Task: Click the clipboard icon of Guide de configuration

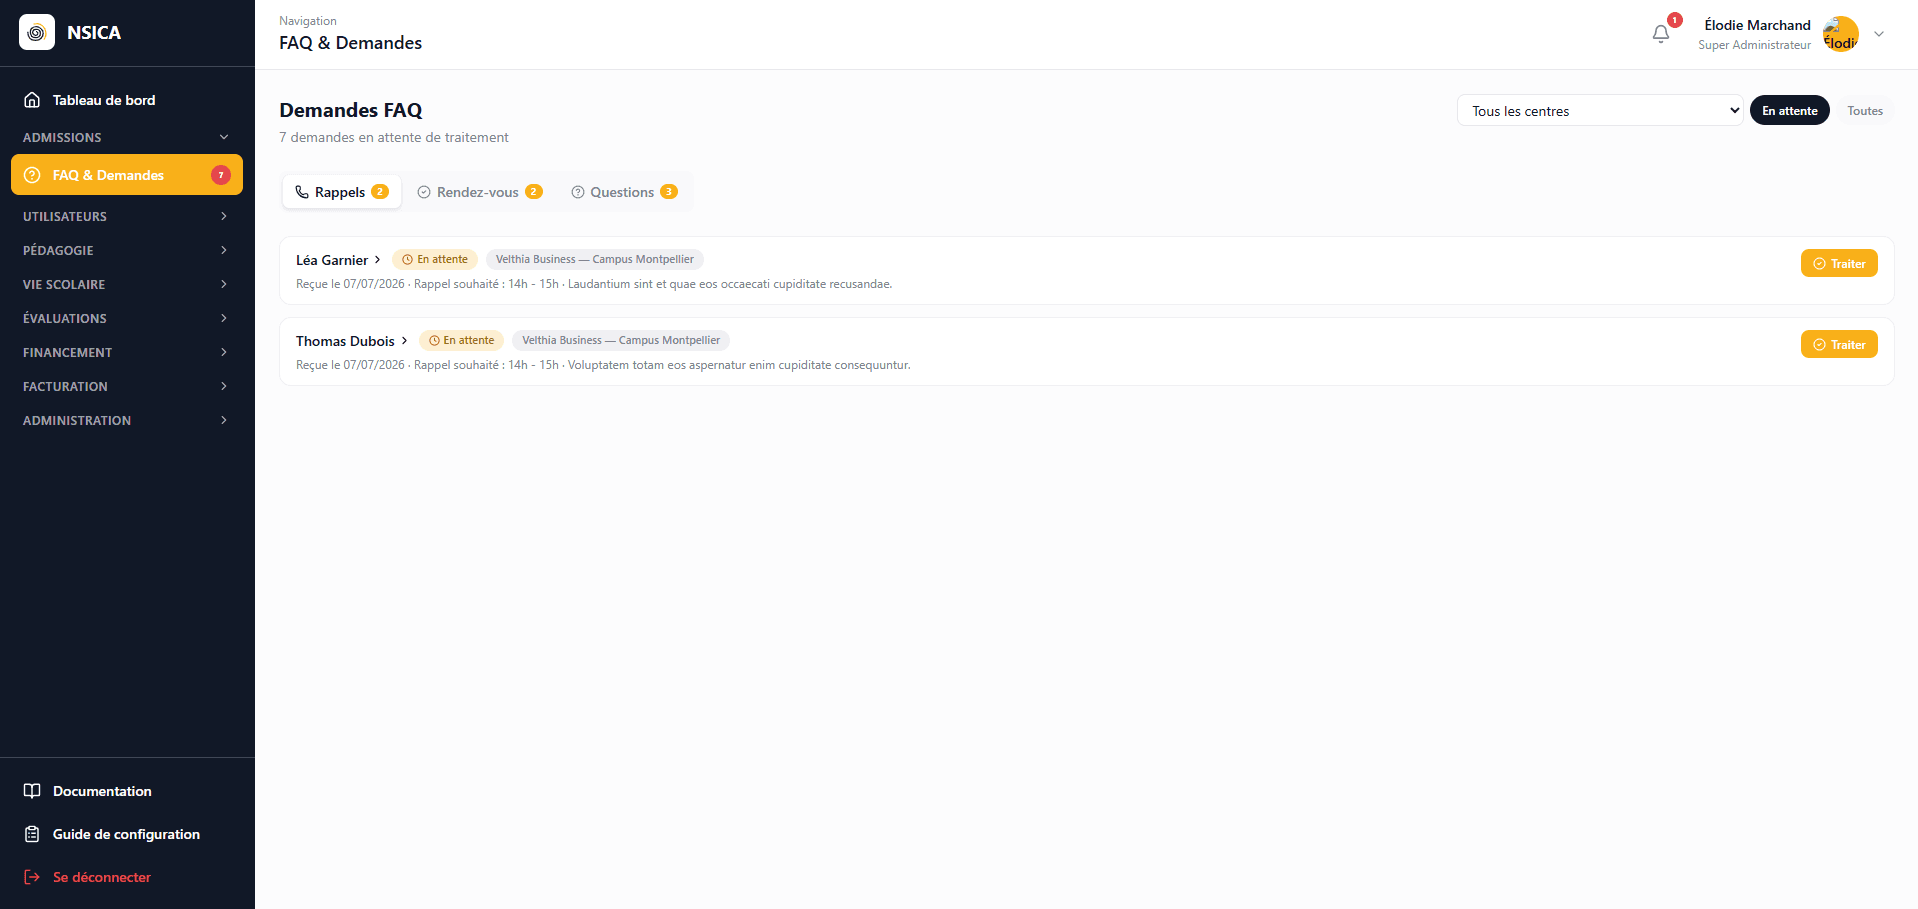Action: point(32,834)
